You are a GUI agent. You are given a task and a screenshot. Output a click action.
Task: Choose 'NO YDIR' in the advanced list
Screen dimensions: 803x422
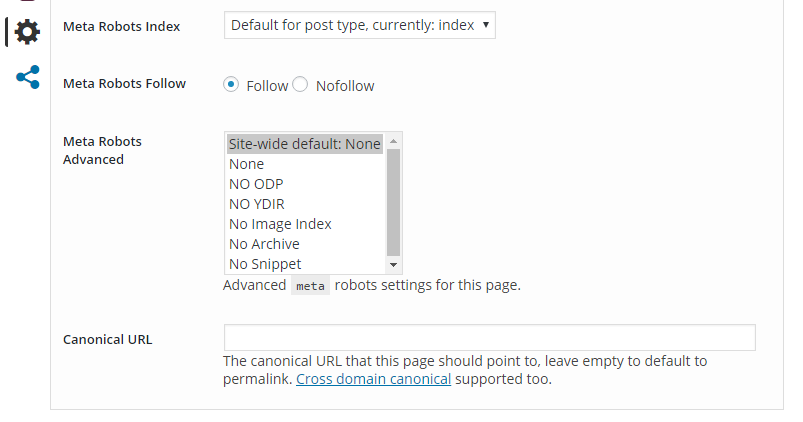(305, 204)
